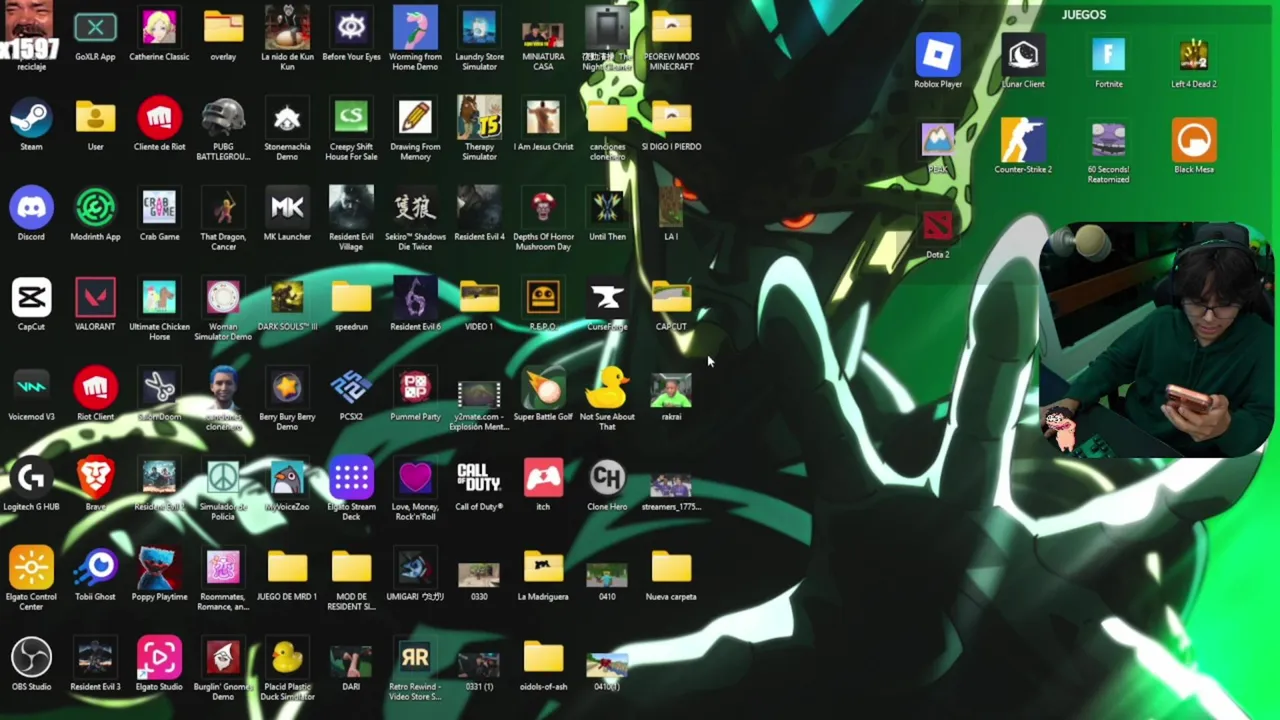
Task: Open Ultimate Chicken Horse icon
Action: (x=159, y=298)
